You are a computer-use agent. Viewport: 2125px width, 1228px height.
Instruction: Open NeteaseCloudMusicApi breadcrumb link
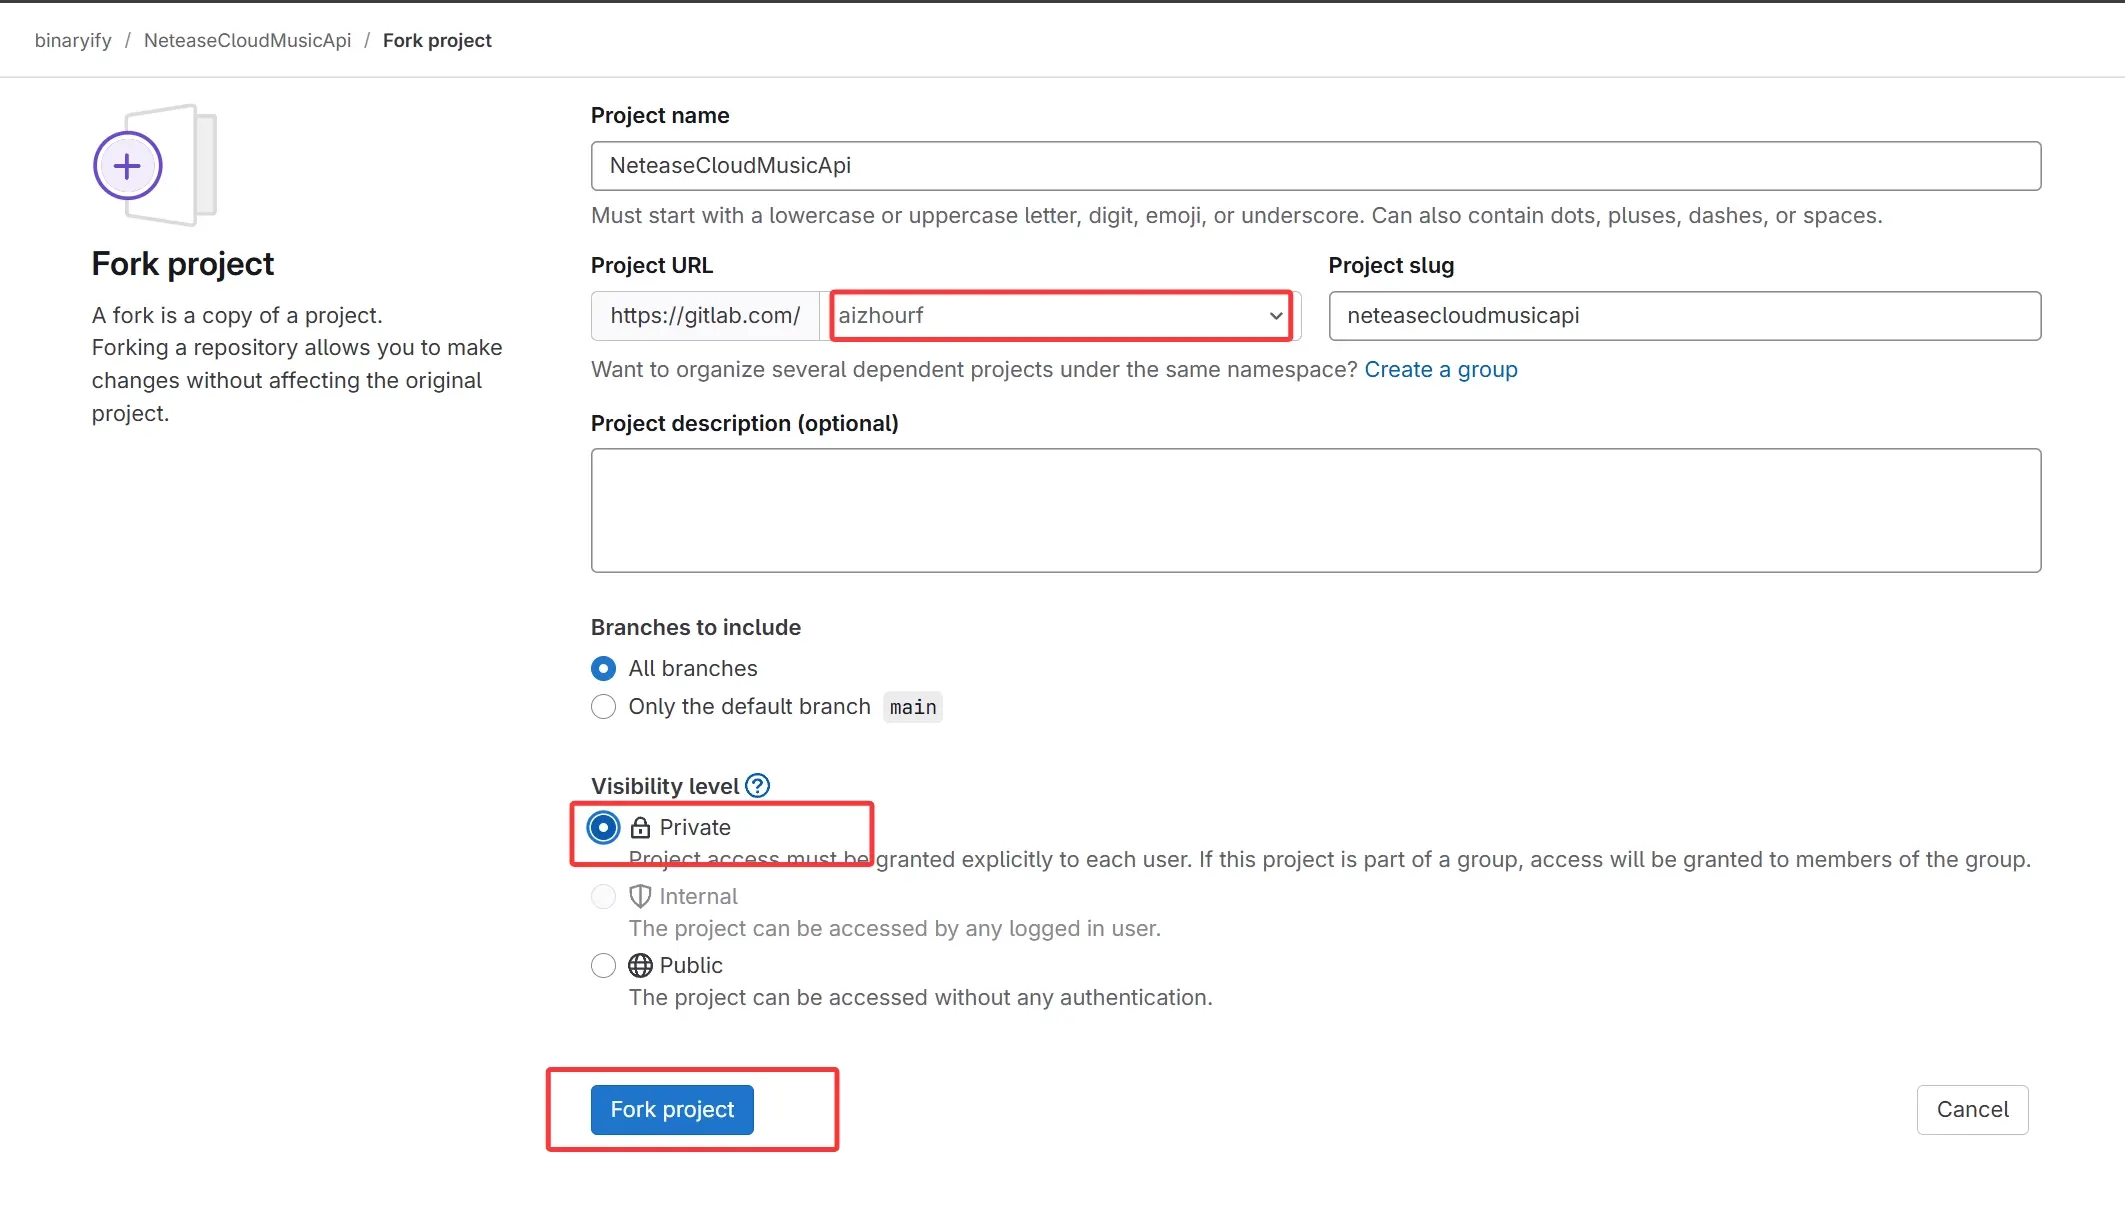point(247,40)
